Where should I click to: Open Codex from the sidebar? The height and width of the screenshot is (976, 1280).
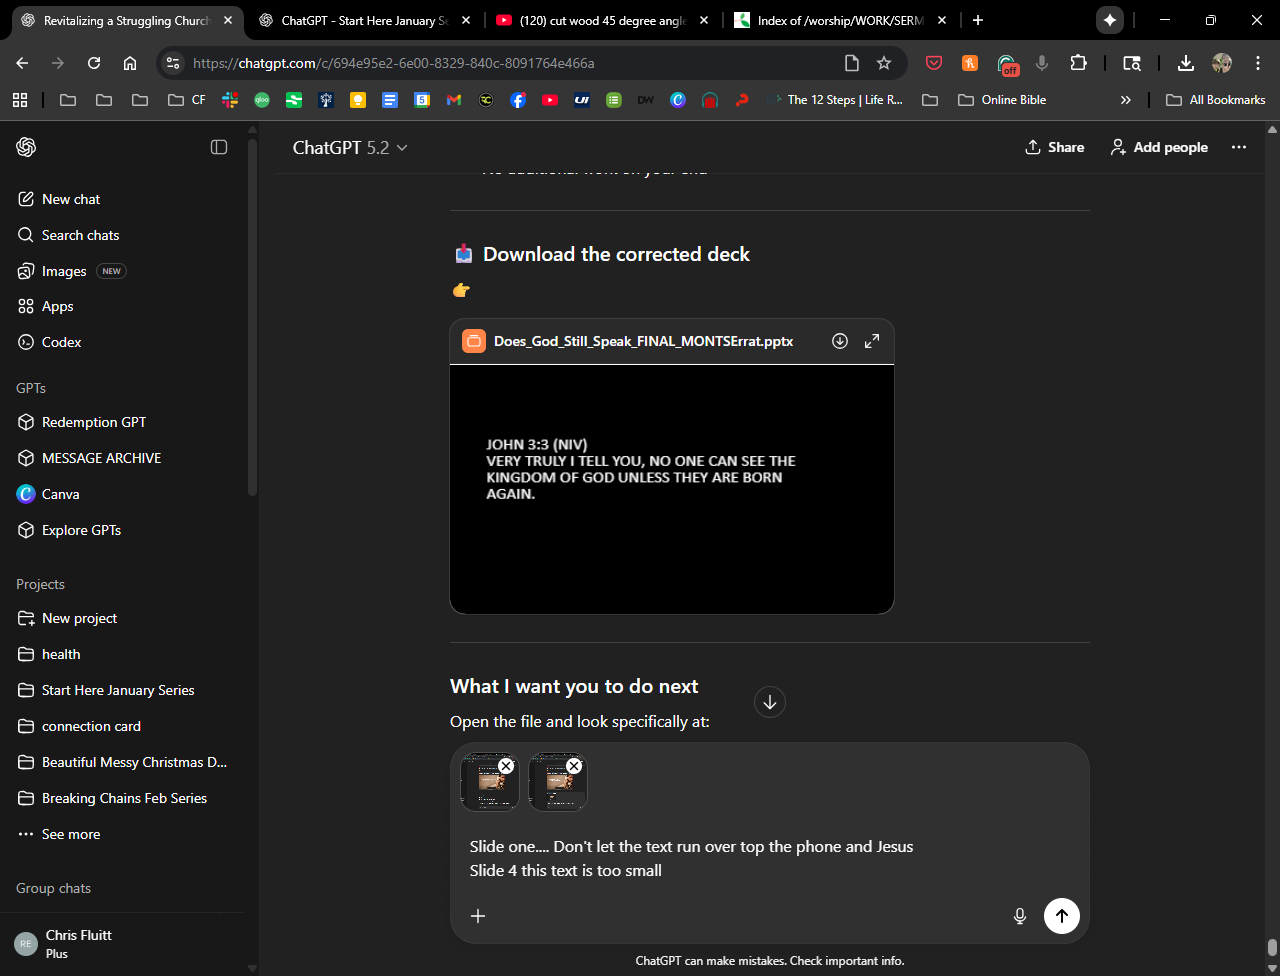tap(61, 342)
